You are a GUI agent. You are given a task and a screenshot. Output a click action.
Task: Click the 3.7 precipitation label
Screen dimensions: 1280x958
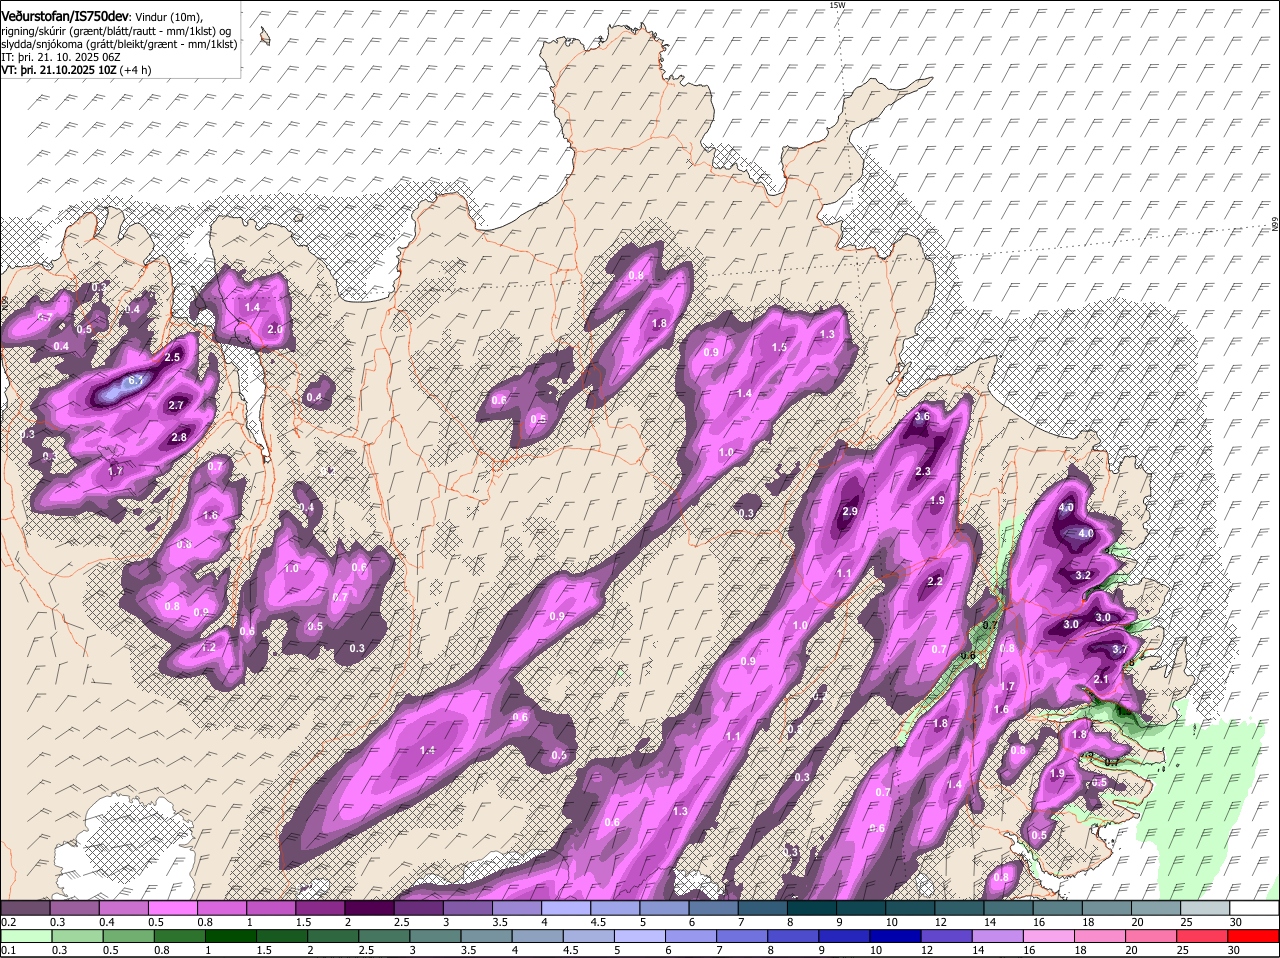pos(1120,649)
